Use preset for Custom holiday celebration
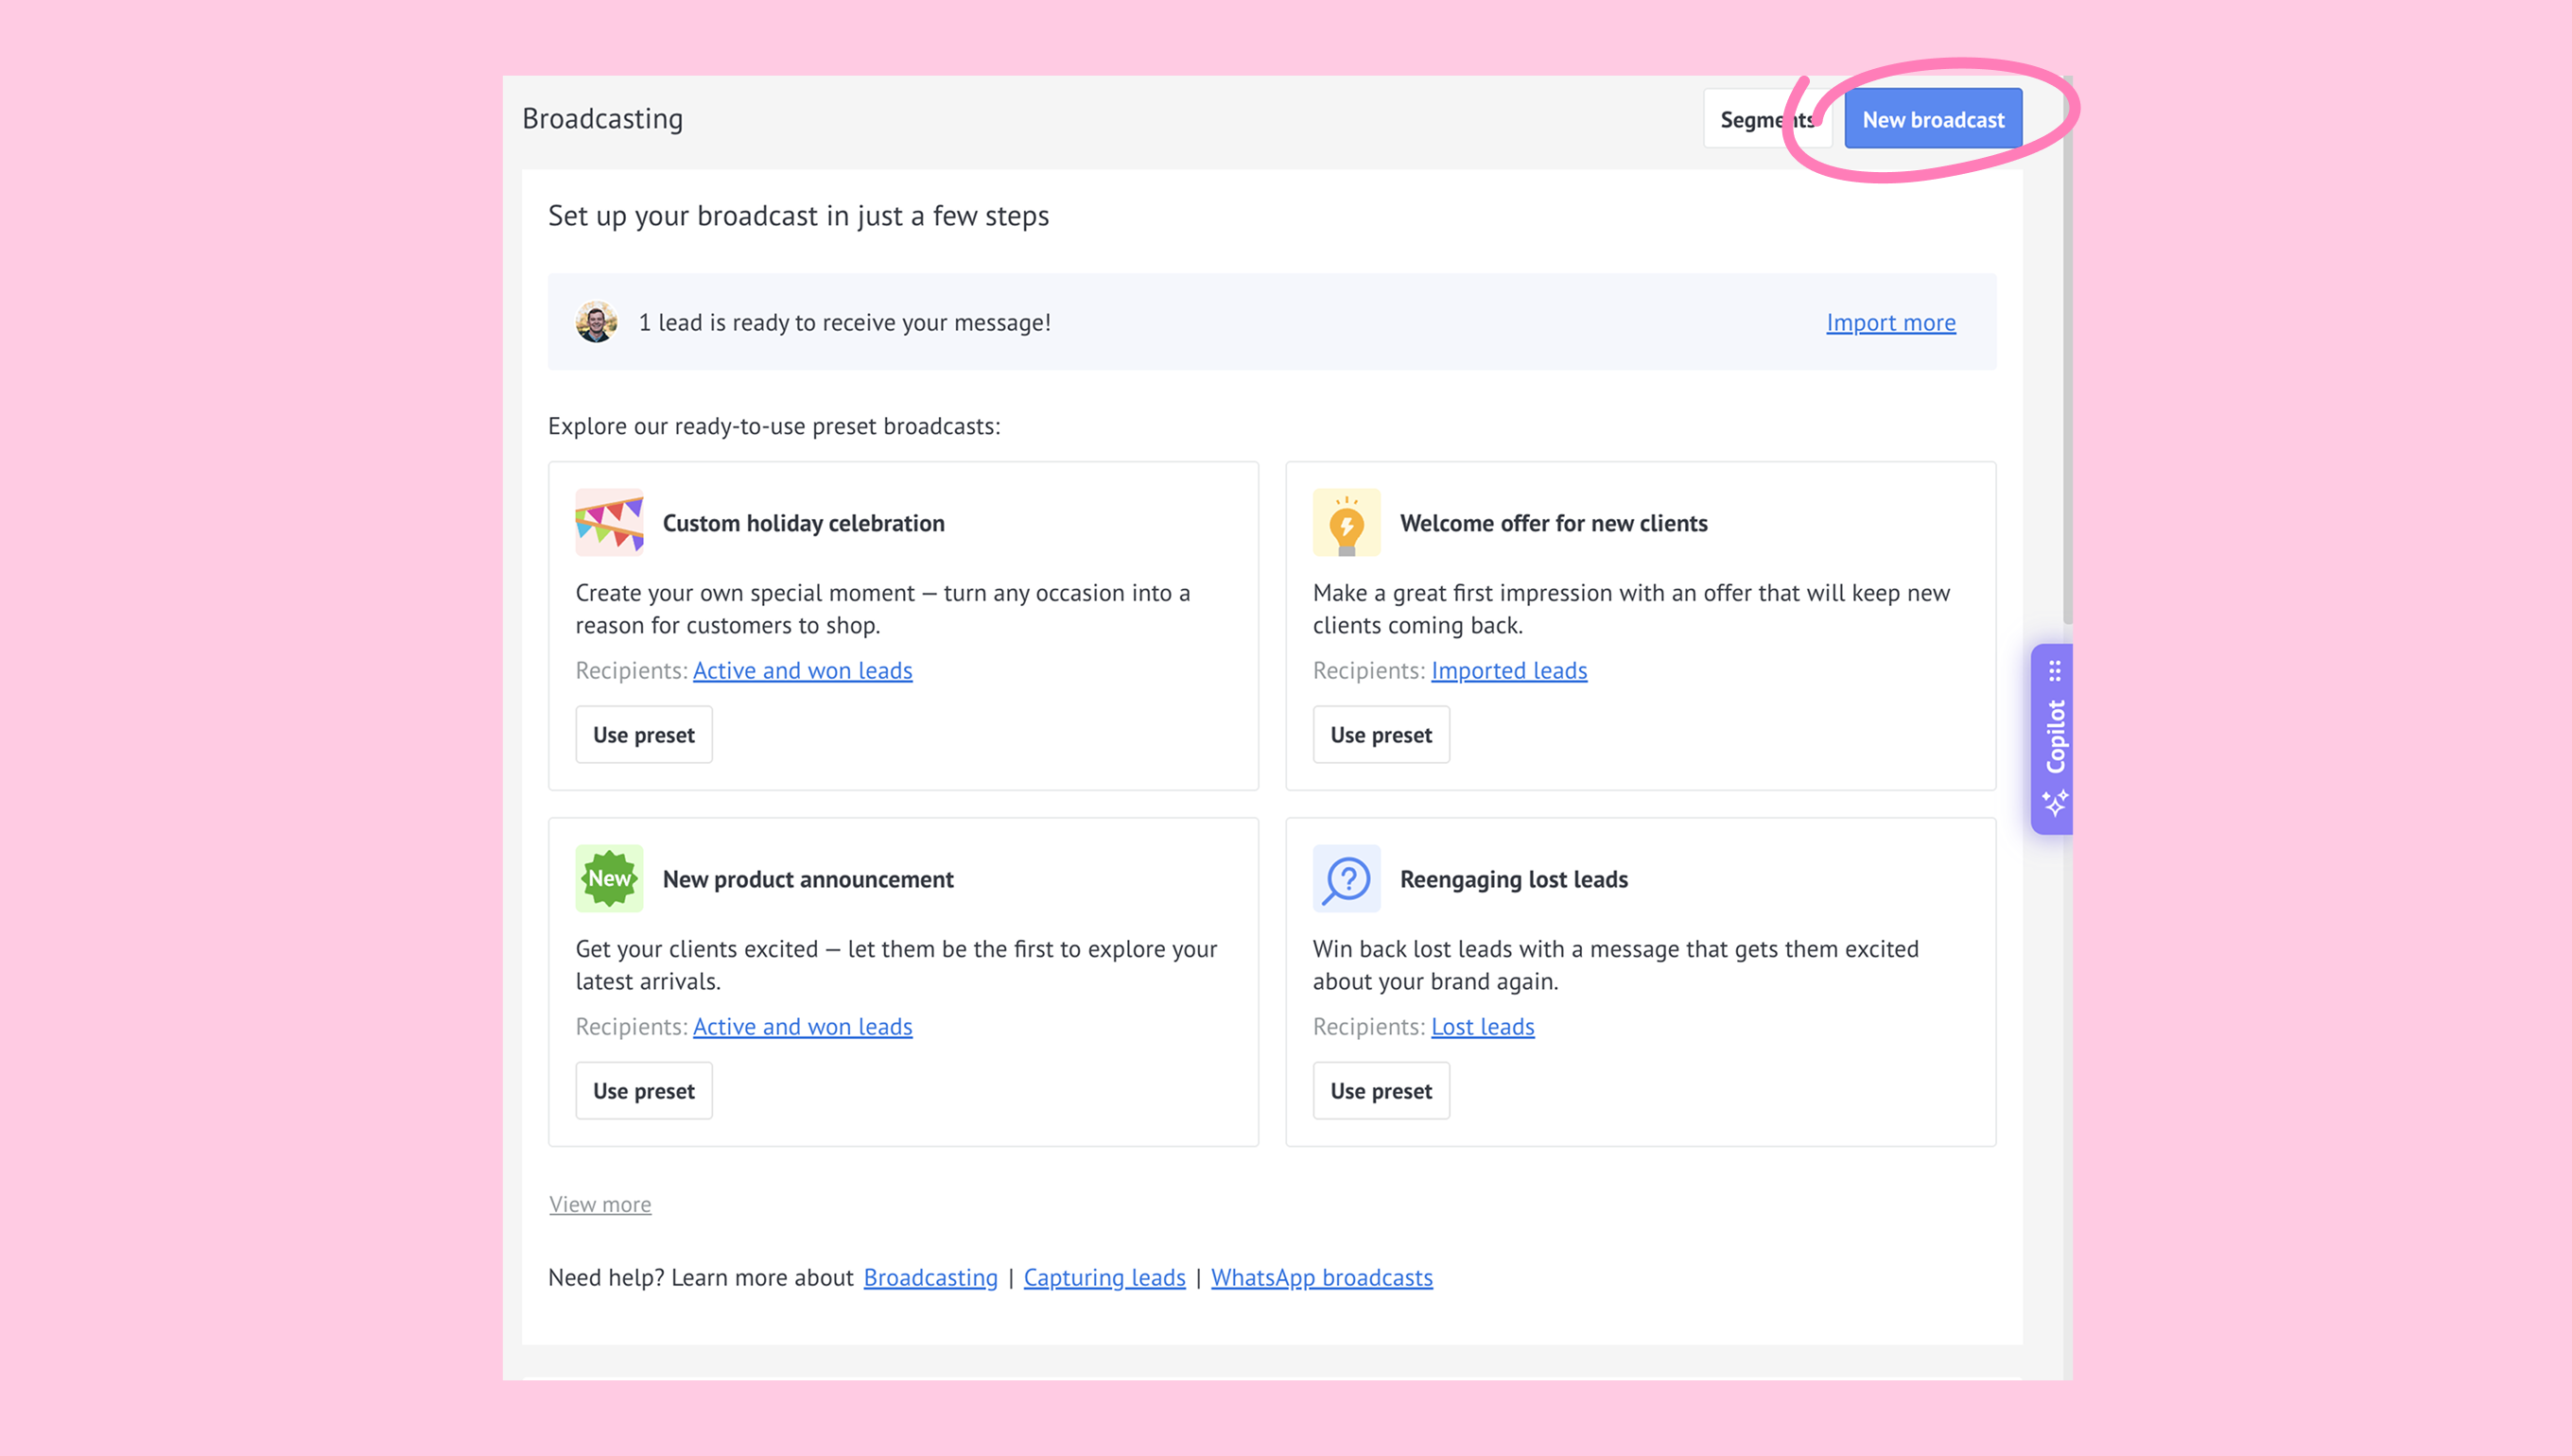 click(643, 735)
